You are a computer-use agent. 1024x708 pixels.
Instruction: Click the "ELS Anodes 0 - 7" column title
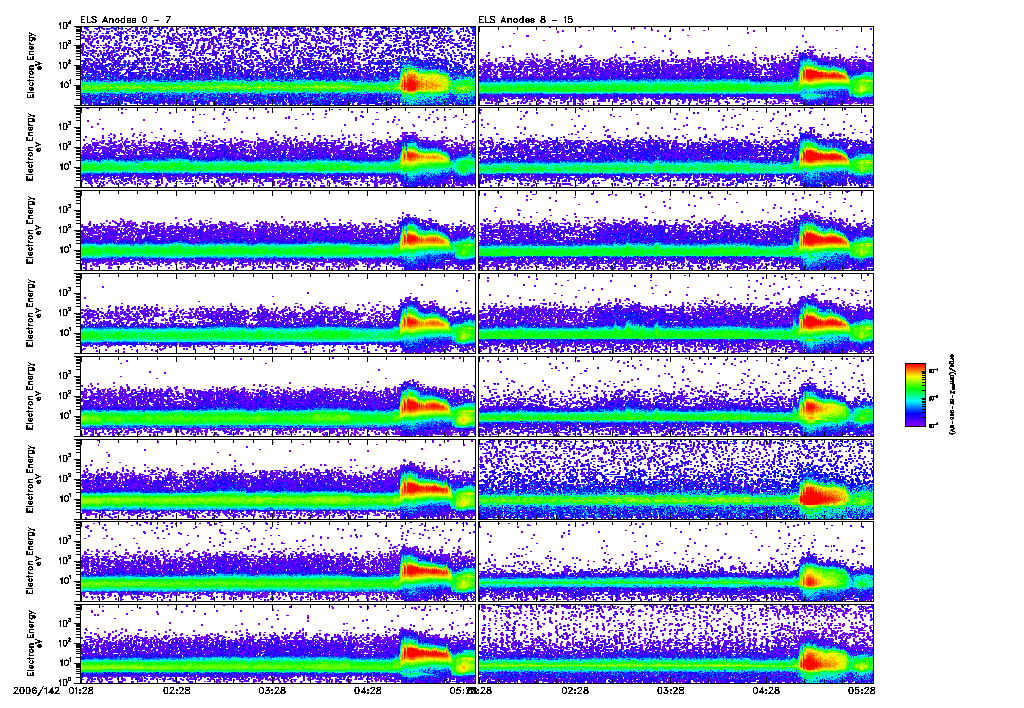pyautogui.click(x=126, y=20)
